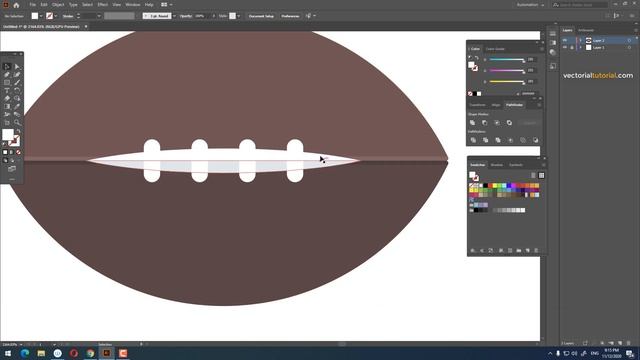640x360 pixels.
Task: Click target circle of Layer 2
Action: click(629, 40)
